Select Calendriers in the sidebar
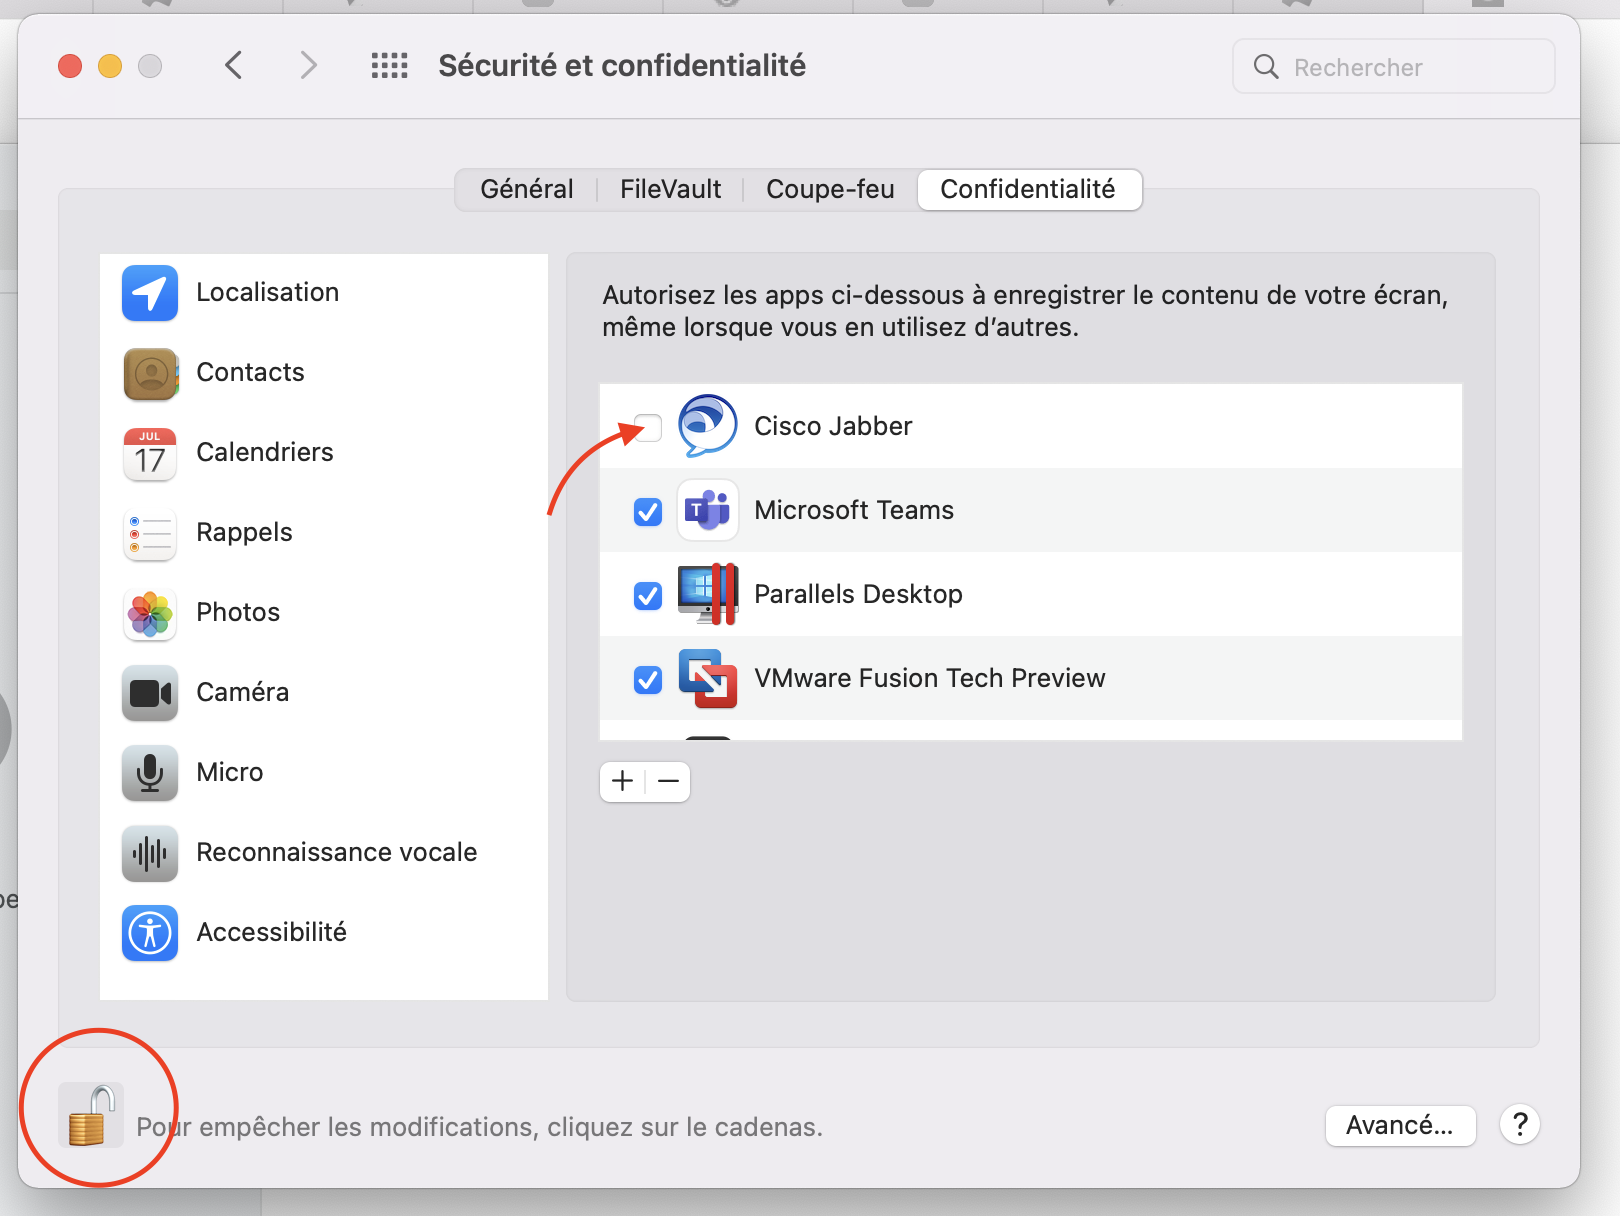Screen dimensions: 1620x1216 click(264, 452)
